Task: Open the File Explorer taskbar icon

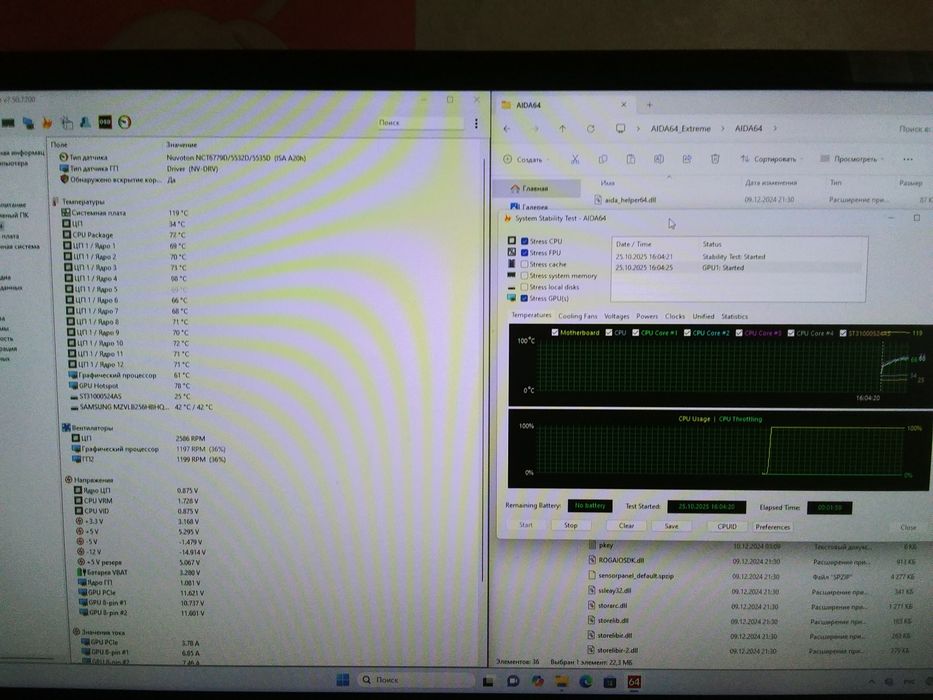Action: 562,681
